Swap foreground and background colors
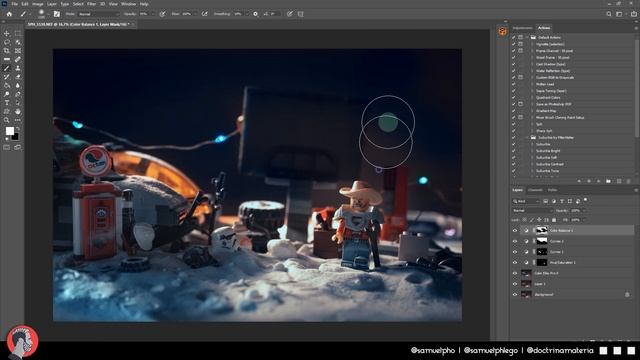The height and width of the screenshot is (360, 640). click(18, 129)
